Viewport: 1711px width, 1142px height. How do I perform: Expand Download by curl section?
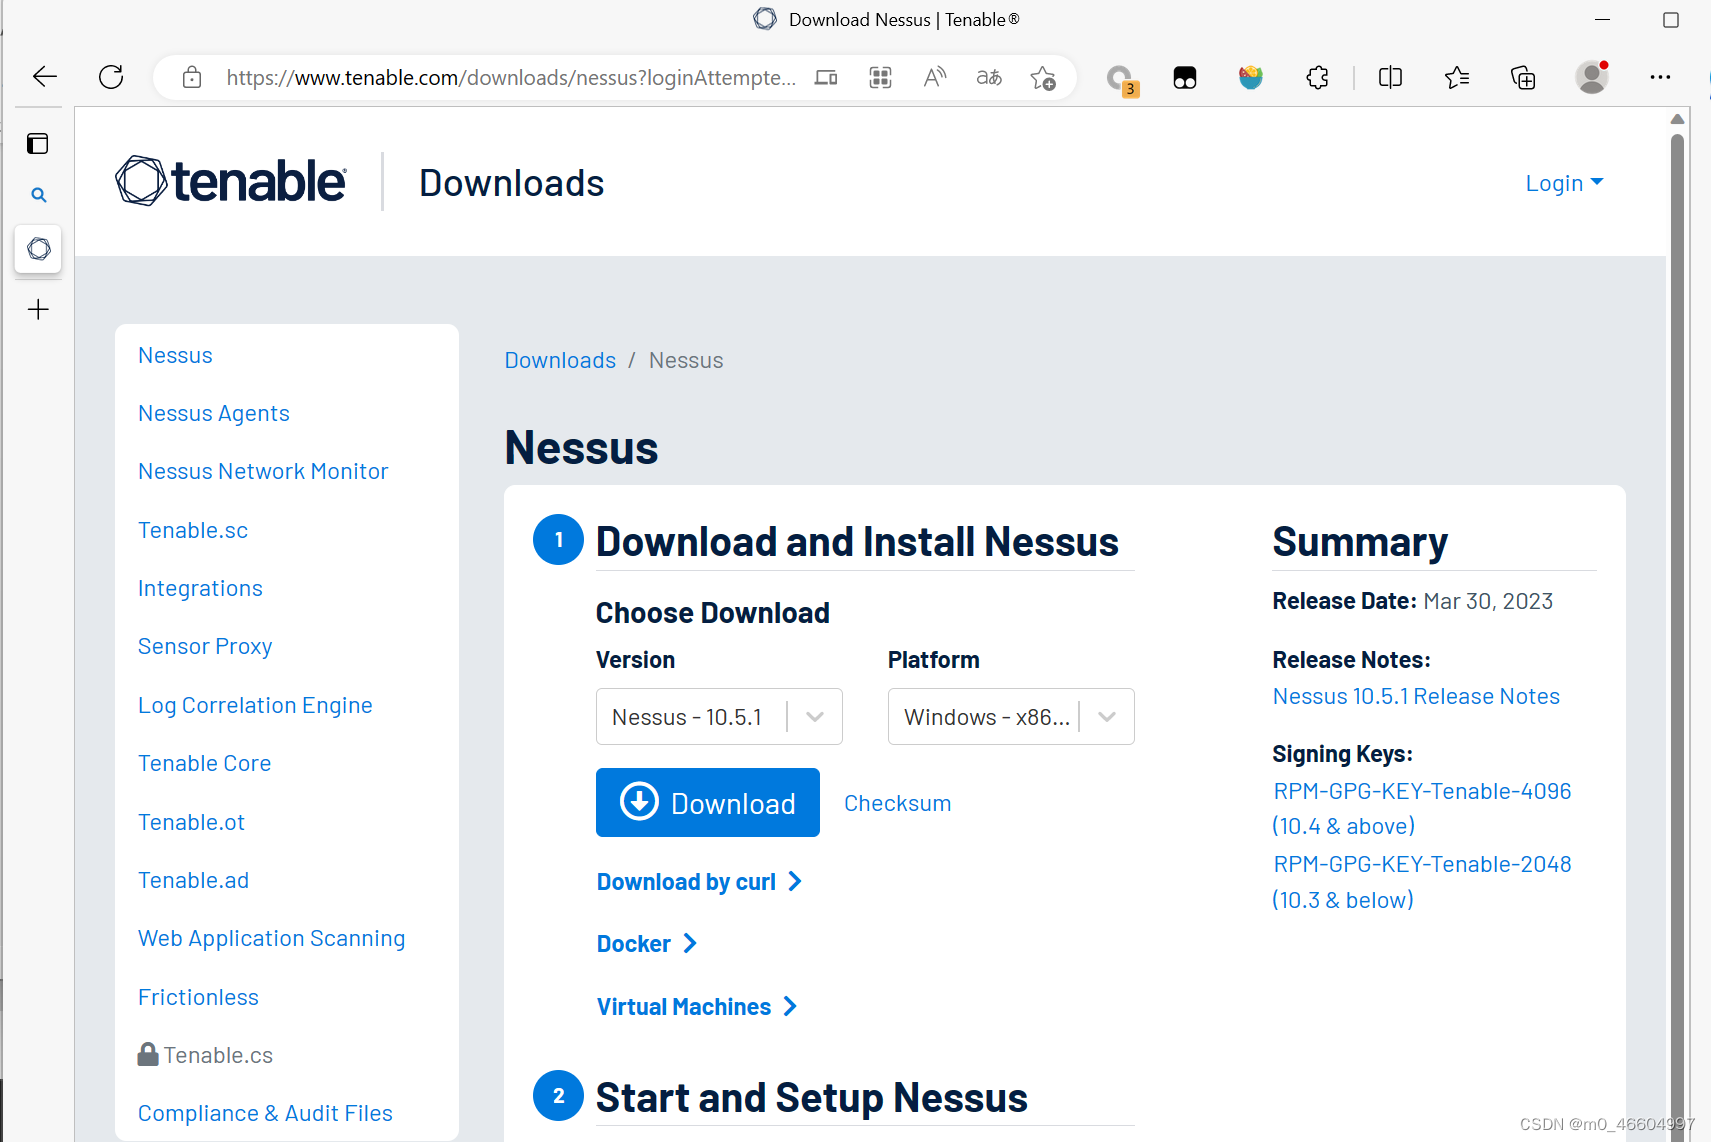click(x=699, y=882)
